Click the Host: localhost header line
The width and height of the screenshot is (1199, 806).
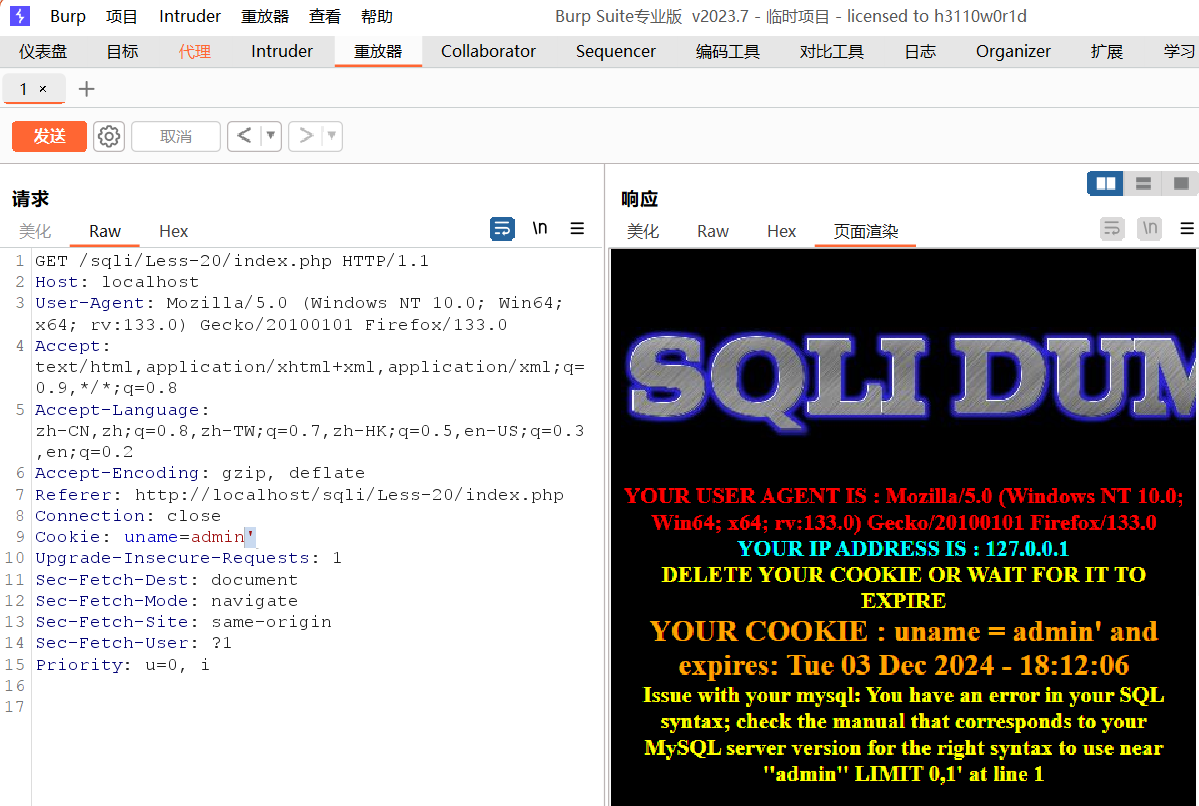click(117, 282)
